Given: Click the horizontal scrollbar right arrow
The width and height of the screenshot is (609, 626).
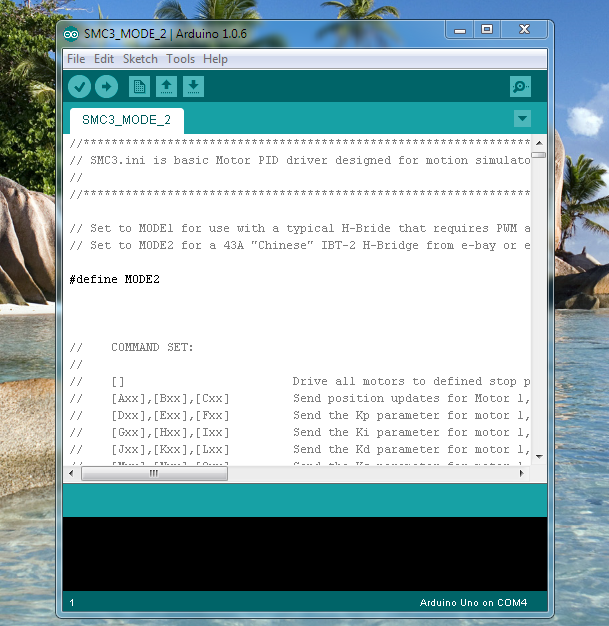Looking at the screenshot, I should coord(523,474).
